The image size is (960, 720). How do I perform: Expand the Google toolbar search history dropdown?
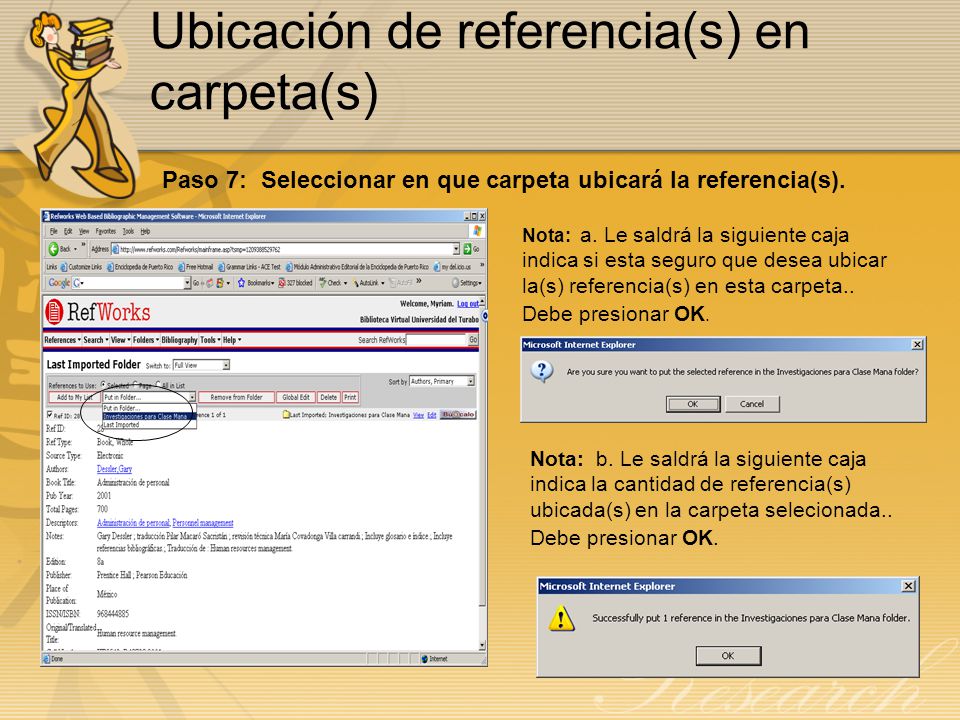coord(187,283)
